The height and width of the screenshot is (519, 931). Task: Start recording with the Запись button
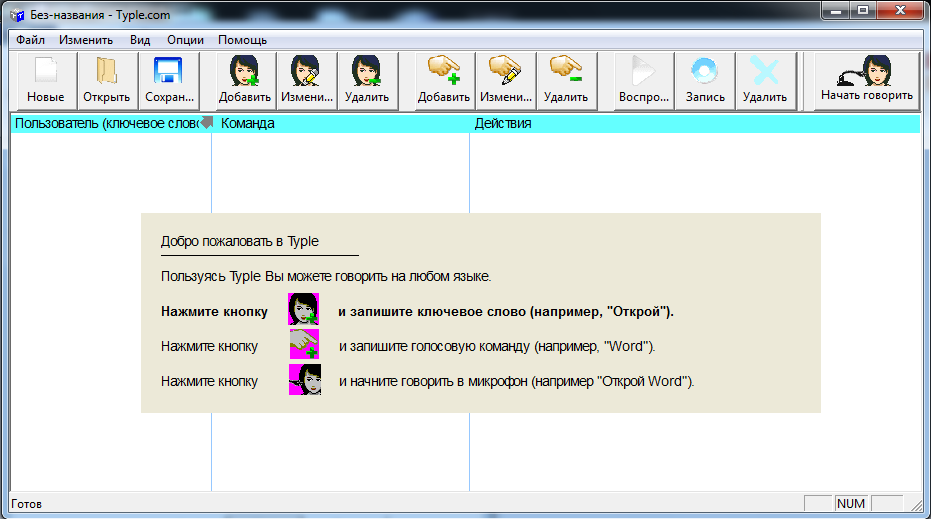[705, 80]
